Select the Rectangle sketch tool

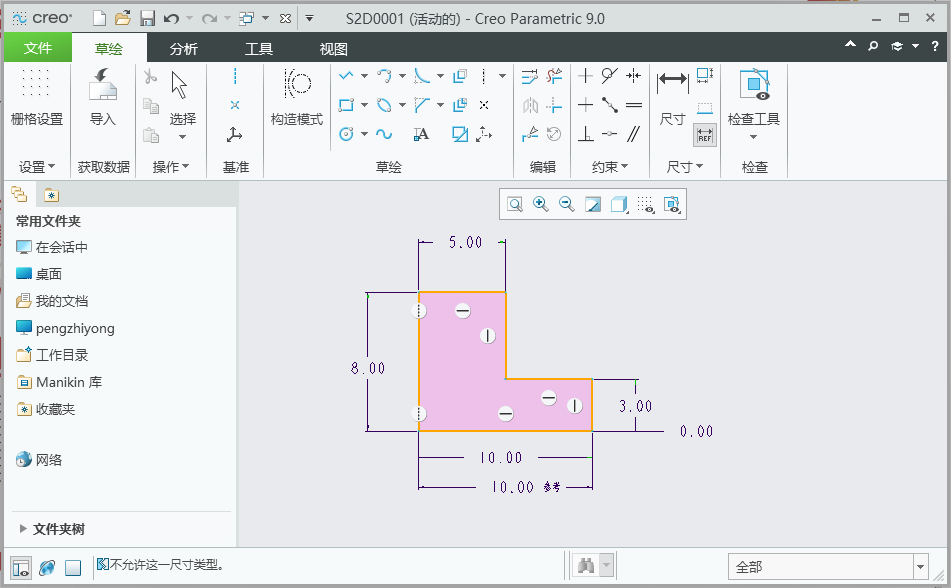(346, 105)
